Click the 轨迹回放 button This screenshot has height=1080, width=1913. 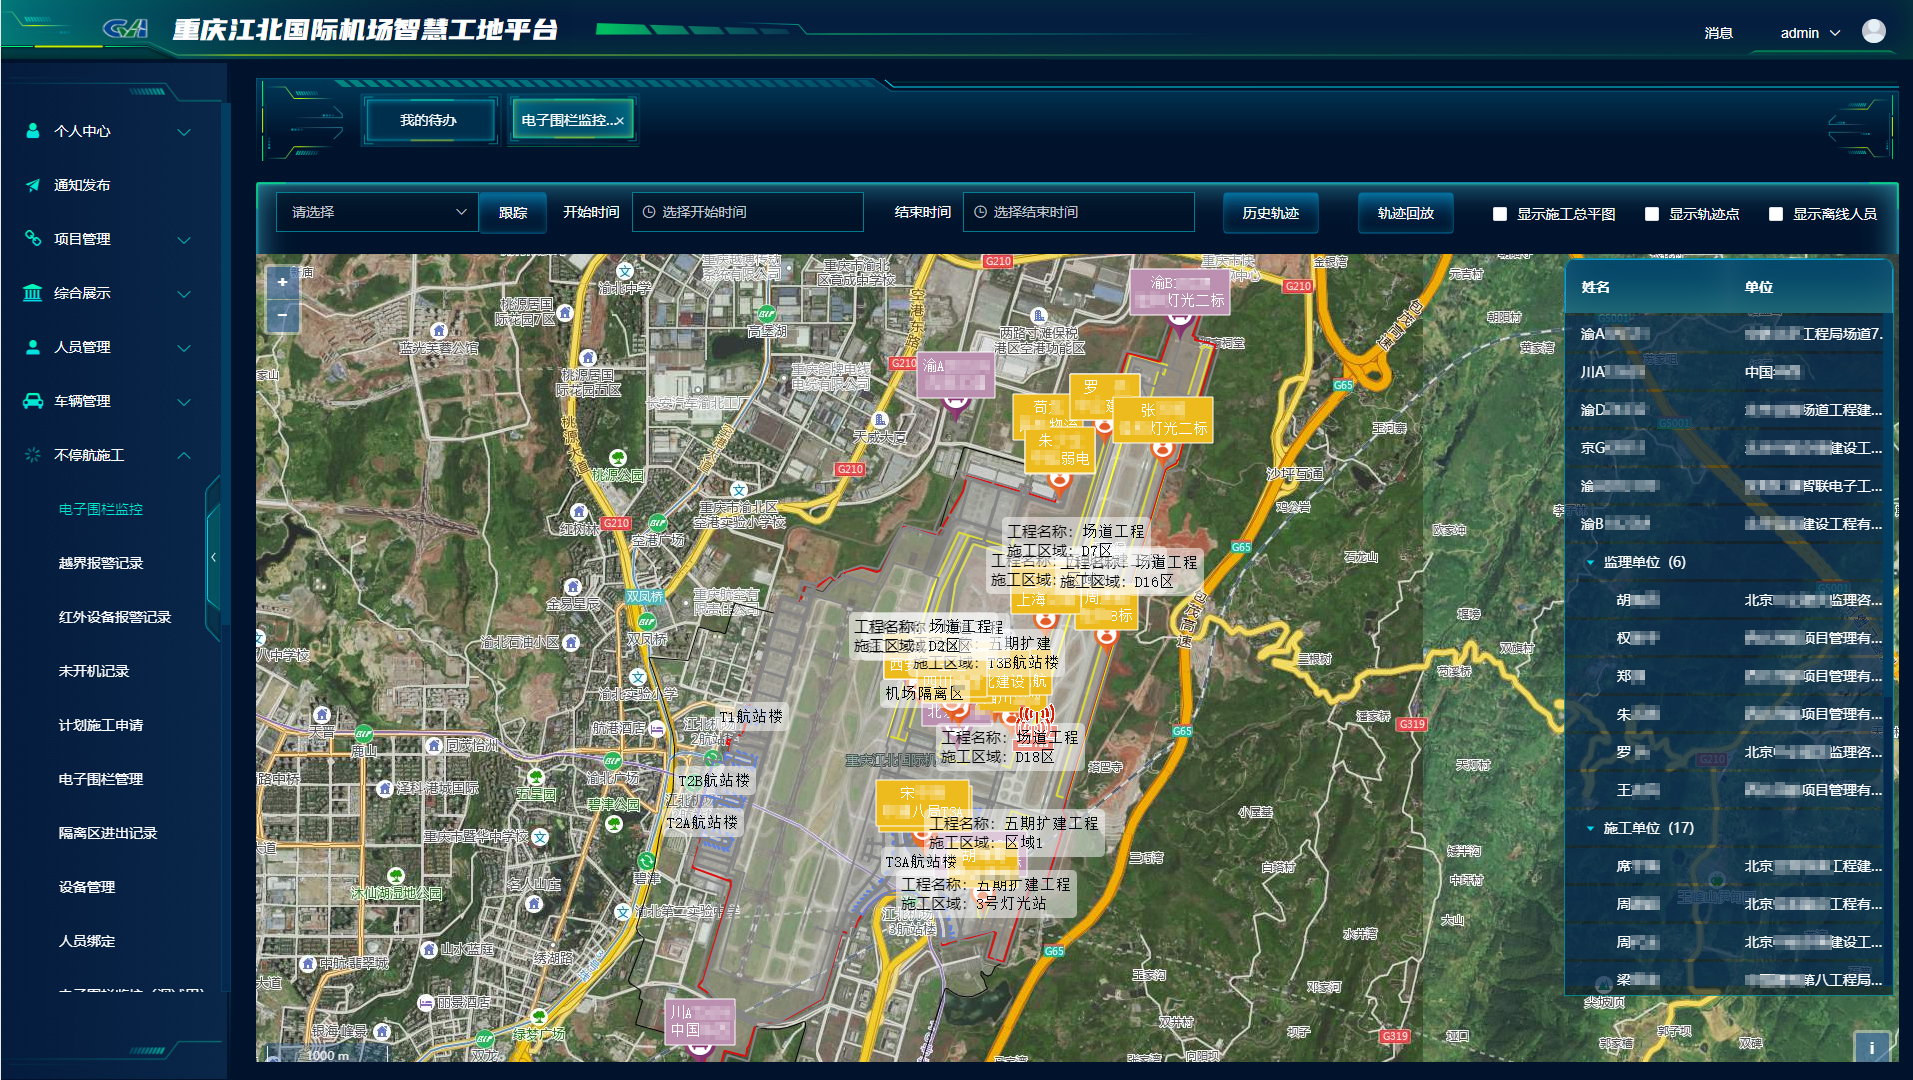tap(1405, 213)
